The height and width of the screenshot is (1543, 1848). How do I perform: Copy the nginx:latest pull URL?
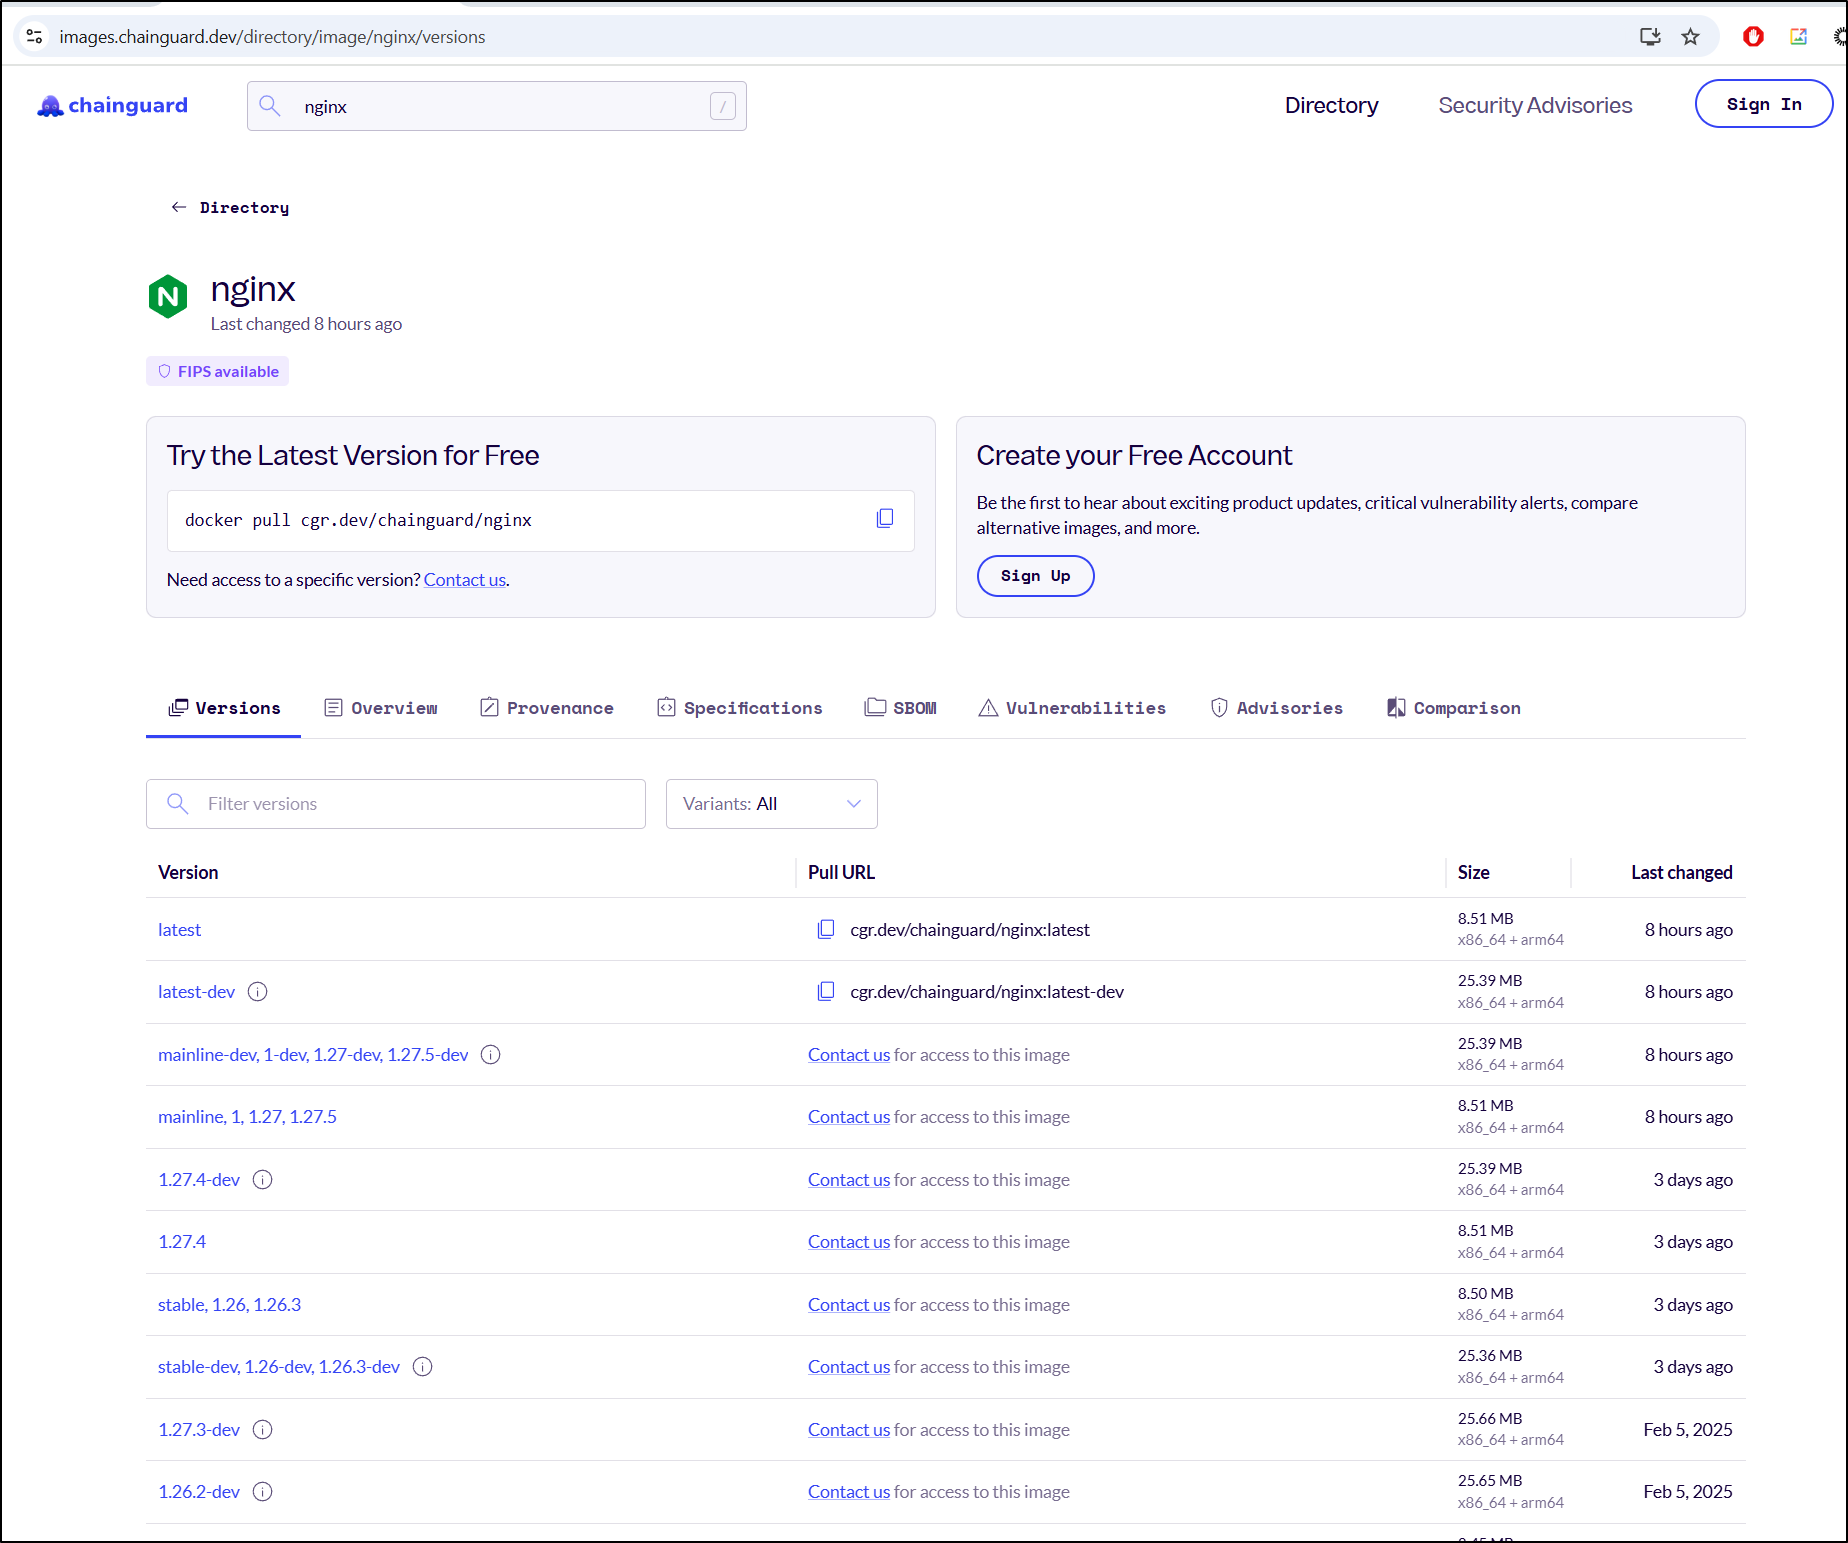pyautogui.click(x=826, y=929)
